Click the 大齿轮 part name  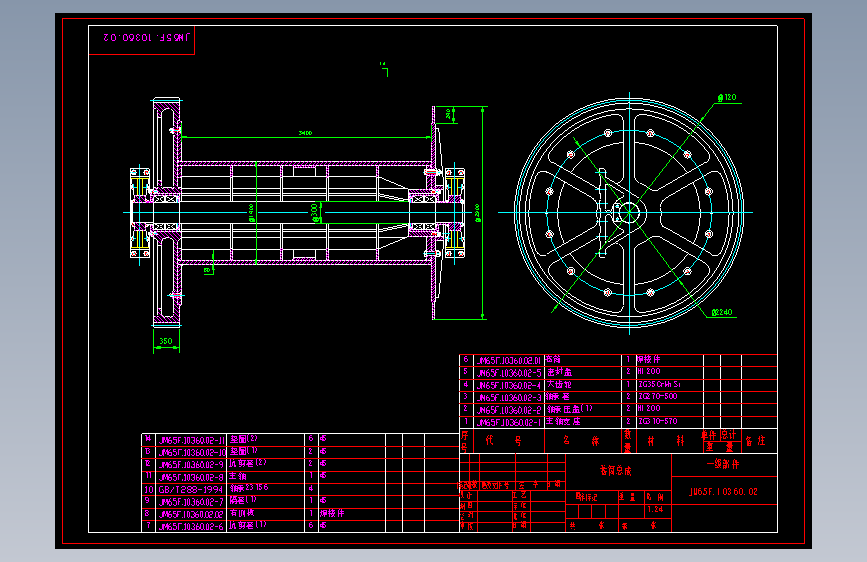coord(559,384)
